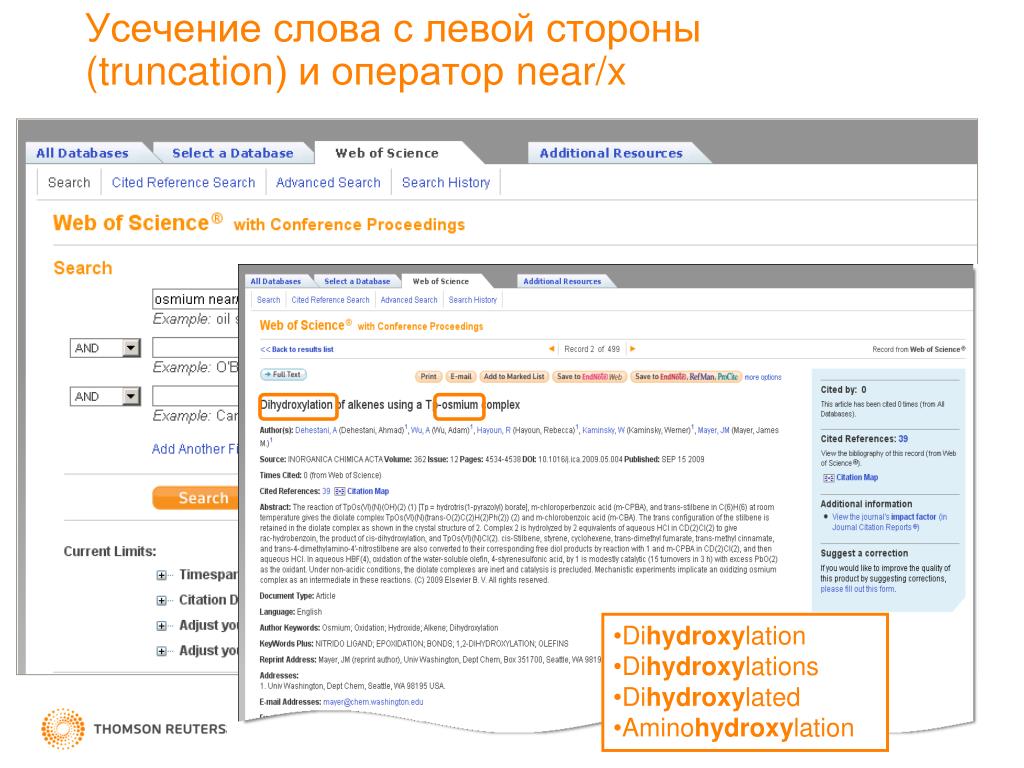
Task: Click 'please fill out this form' link
Action: coord(857,589)
